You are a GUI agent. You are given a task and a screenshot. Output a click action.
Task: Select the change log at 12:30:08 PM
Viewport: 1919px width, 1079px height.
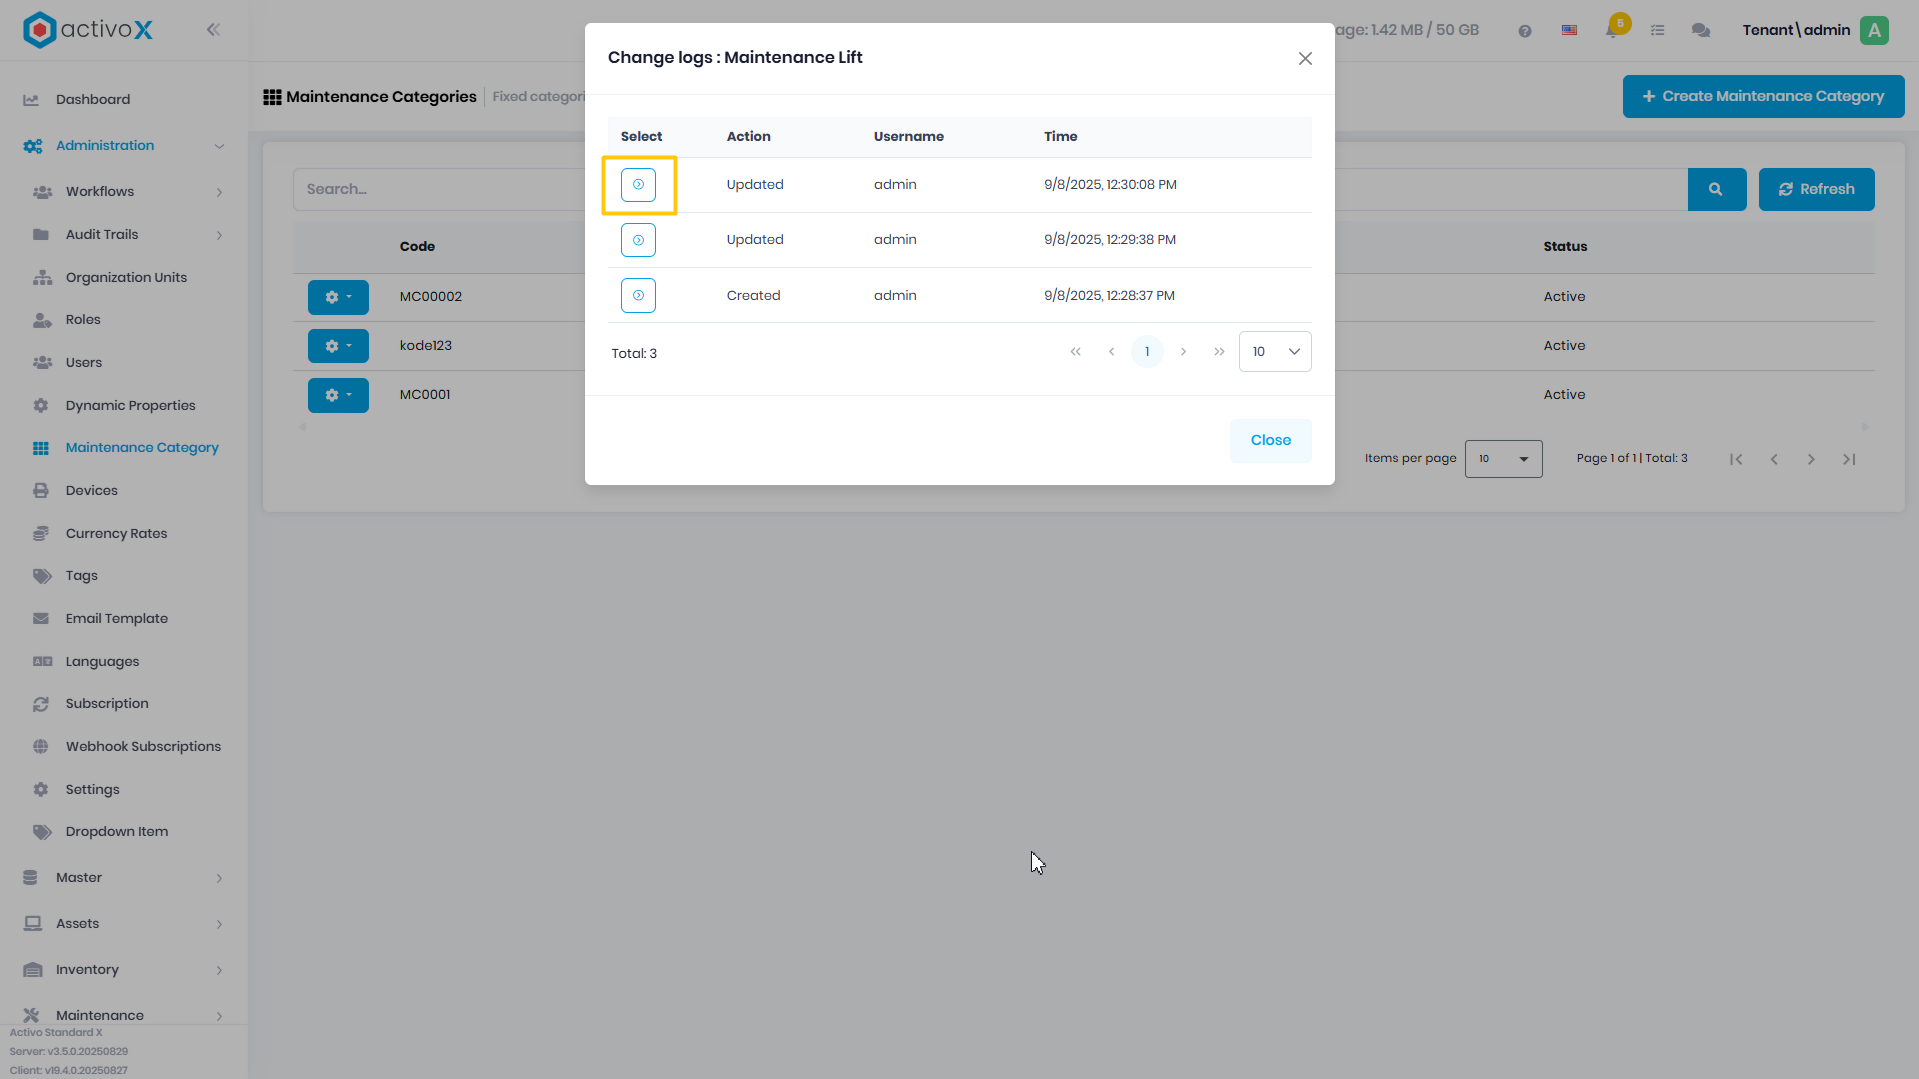[x=638, y=185]
